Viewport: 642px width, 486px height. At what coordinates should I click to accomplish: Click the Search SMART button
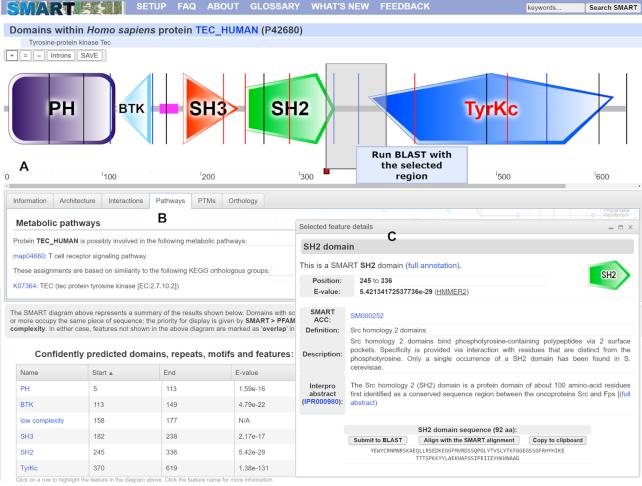(613, 8)
